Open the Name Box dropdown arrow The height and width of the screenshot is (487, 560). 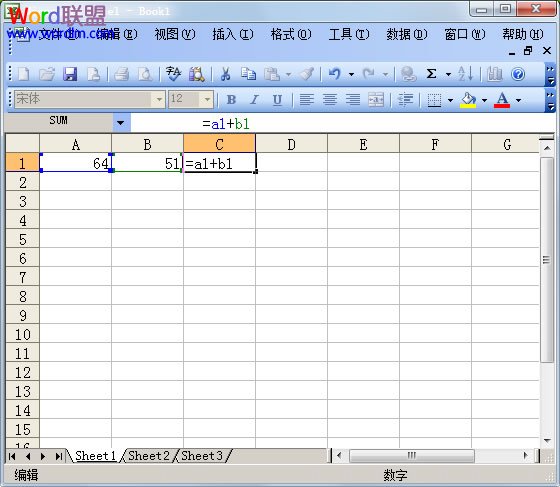pos(121,123)
